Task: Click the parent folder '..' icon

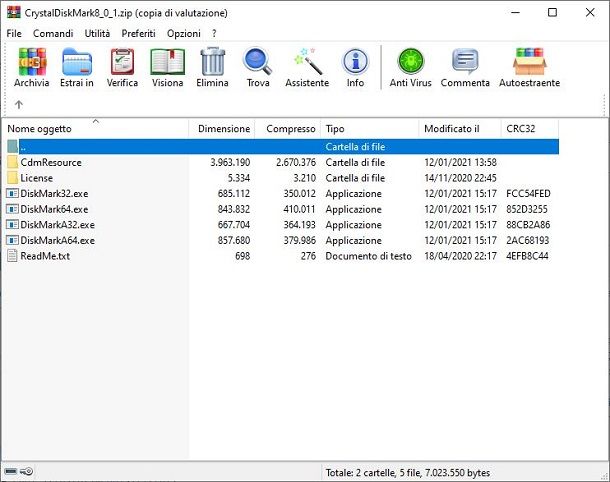Action: tap(12, 147)
